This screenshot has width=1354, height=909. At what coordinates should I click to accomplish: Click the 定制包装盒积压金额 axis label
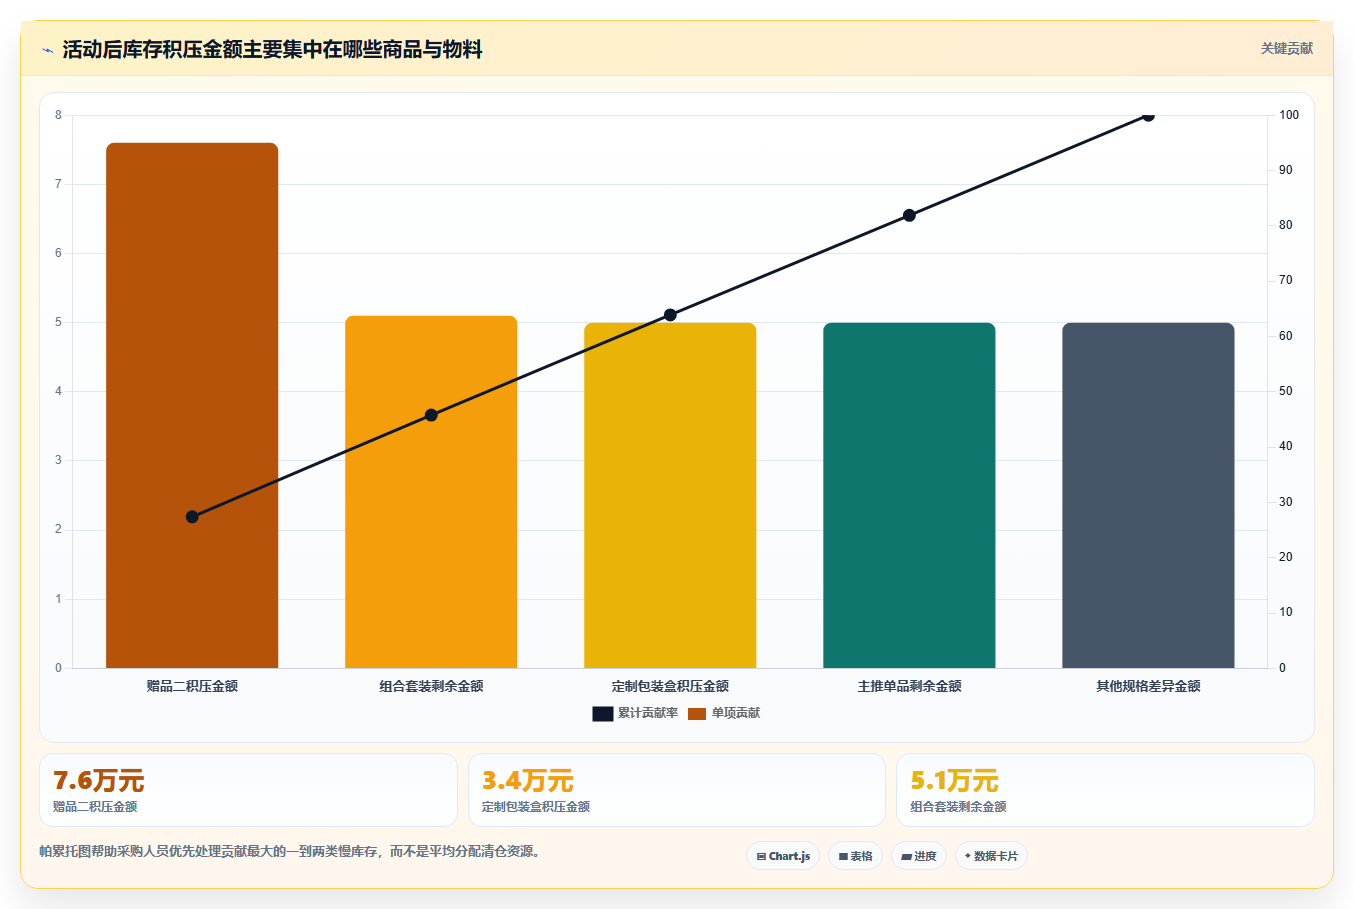pos(670,686)
